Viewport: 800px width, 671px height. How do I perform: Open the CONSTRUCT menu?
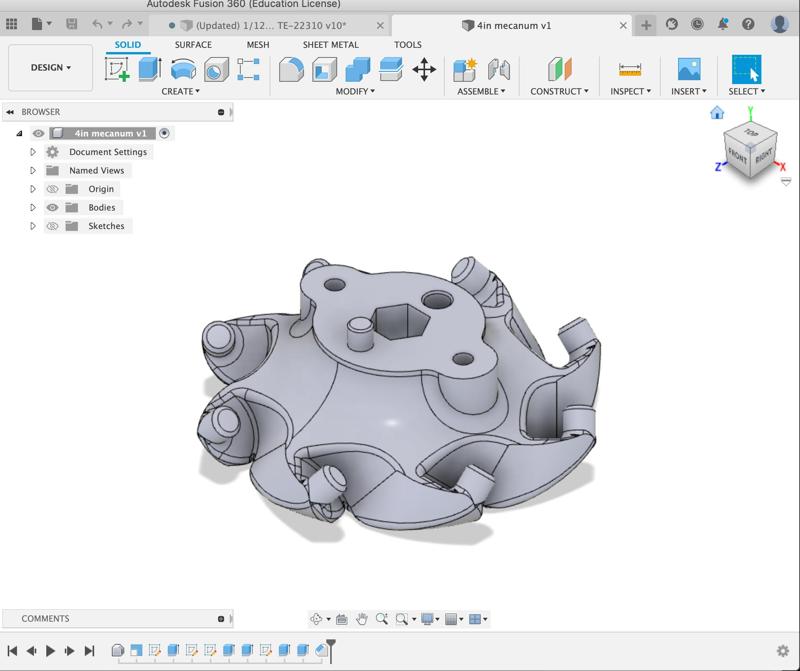[559, 91]
